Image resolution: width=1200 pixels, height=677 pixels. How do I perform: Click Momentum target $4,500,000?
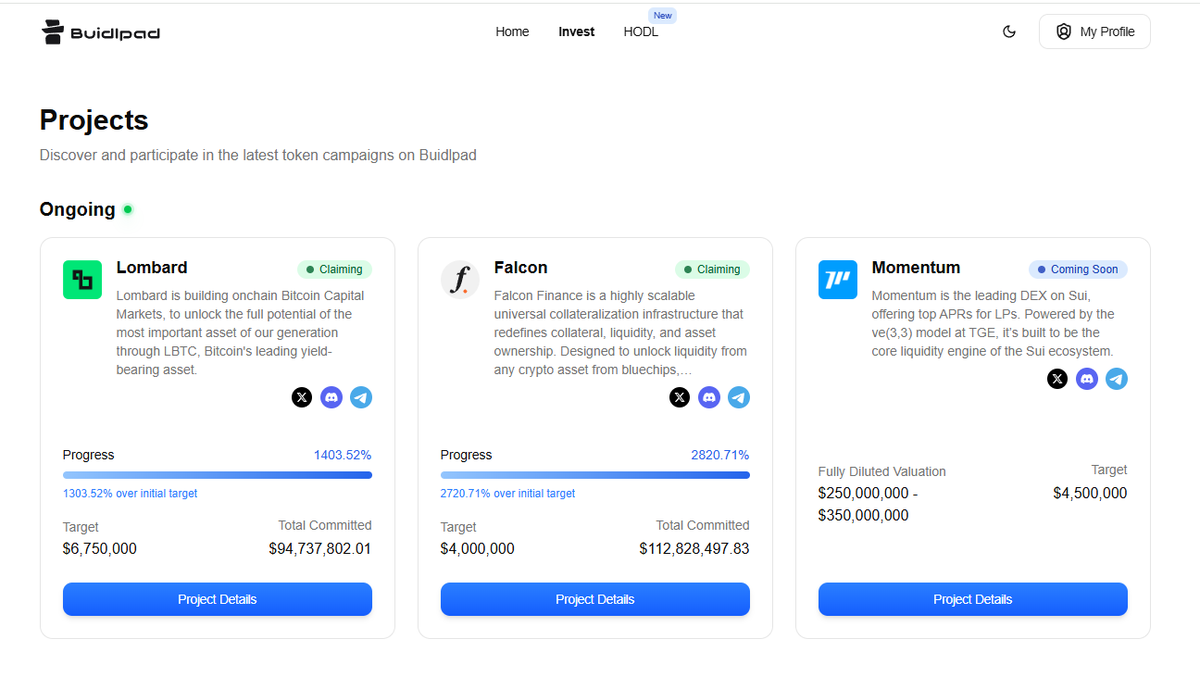coord(1090,493)
